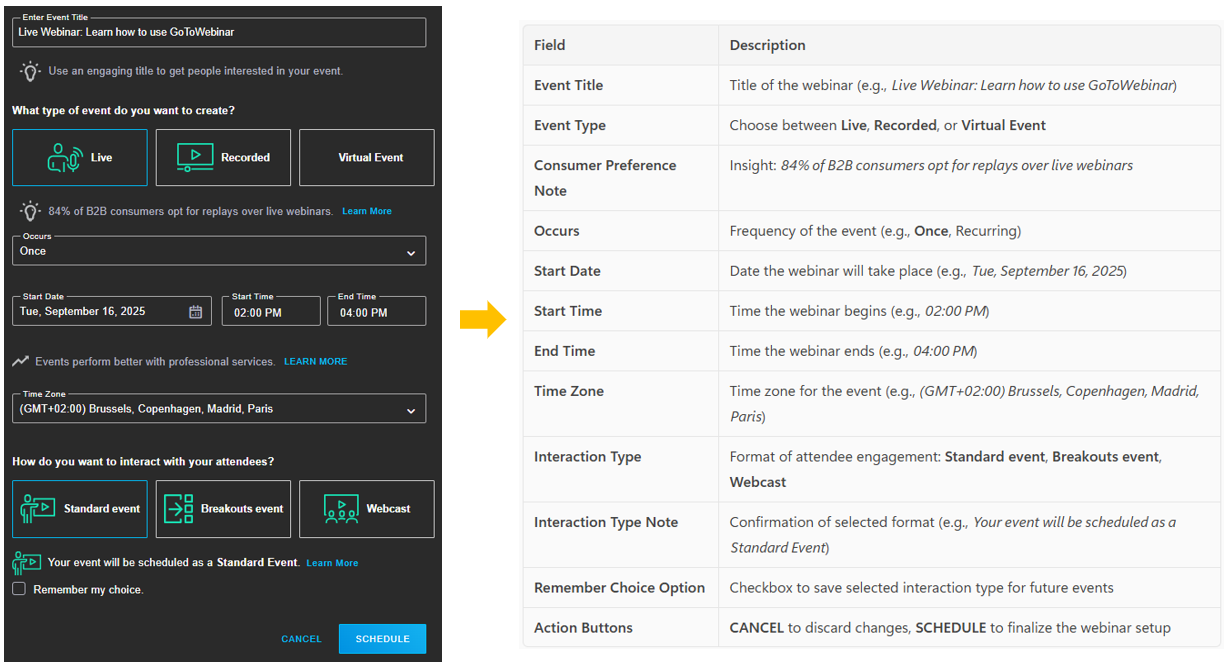Click the 'Time Zone' table cell
This screenshot has height=664, width=1225.
pos(621,404)
